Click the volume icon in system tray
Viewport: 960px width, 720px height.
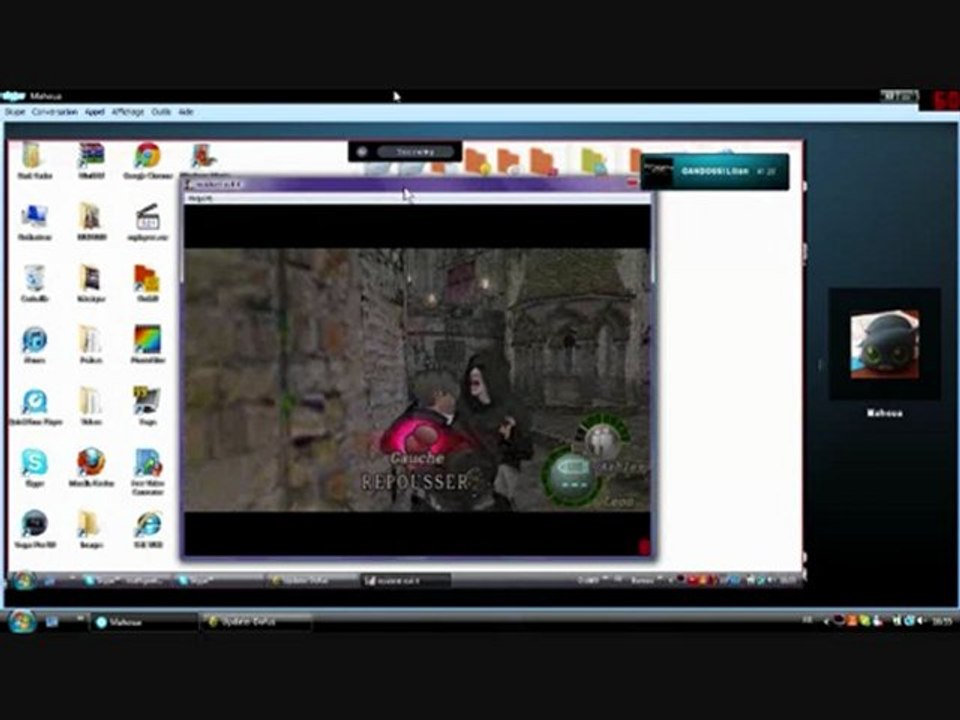coord(920,621)
